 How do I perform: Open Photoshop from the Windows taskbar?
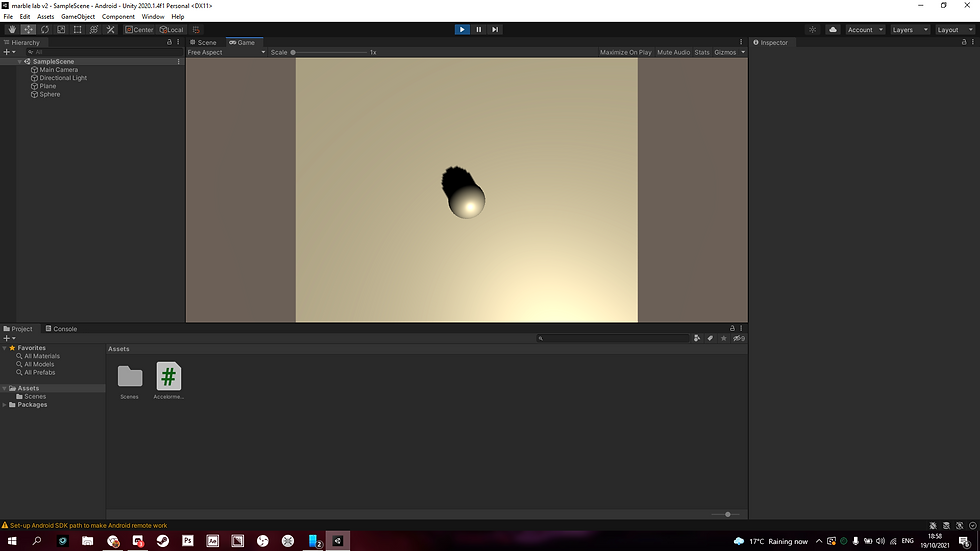pyautogui.click(x=188, y=541)
